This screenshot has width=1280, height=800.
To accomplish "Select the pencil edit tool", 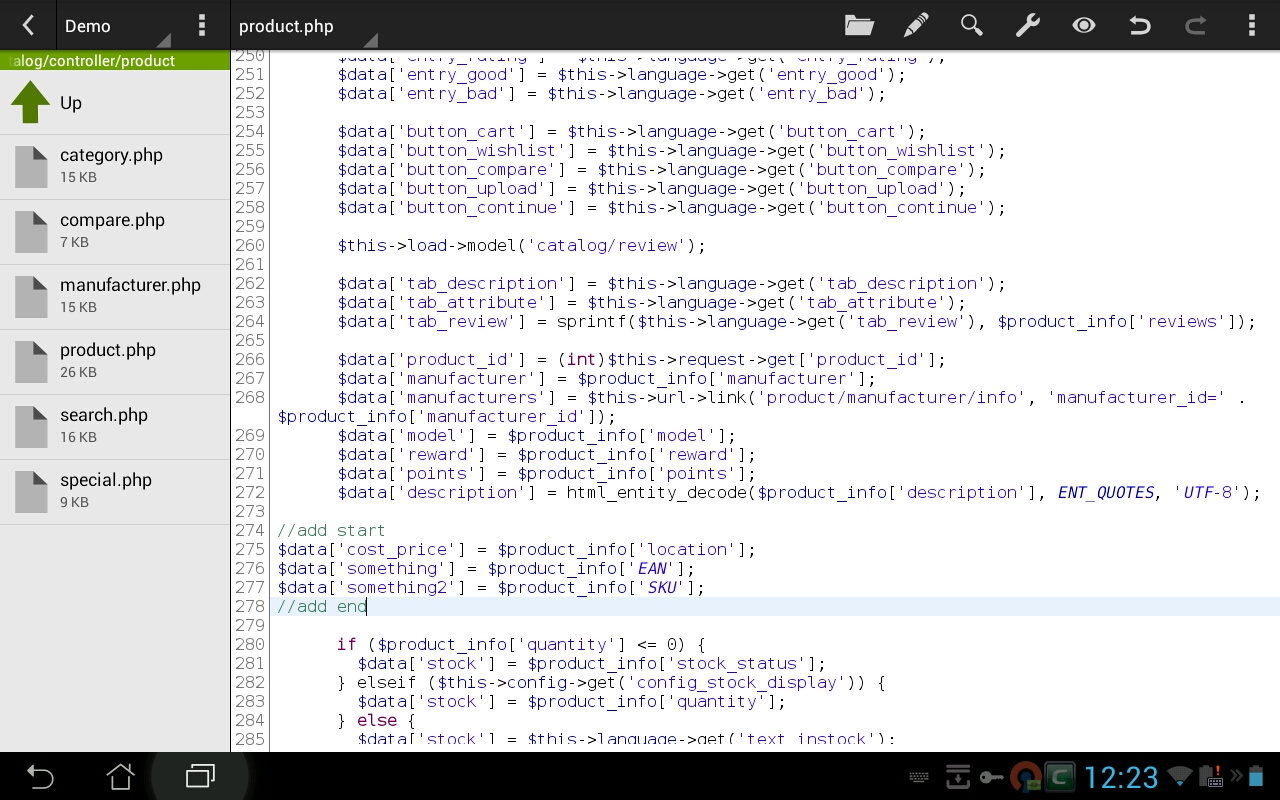I will coord(915,26).
